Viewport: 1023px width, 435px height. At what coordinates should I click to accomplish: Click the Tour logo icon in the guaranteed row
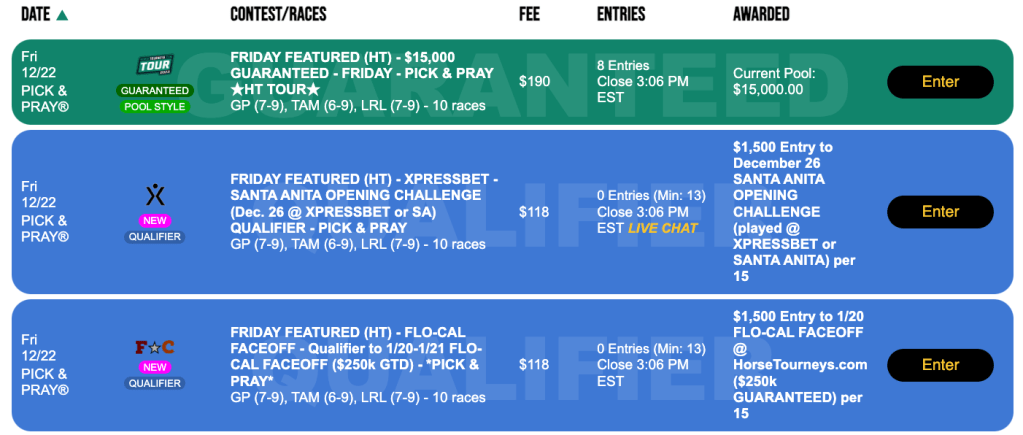point(155,66)
